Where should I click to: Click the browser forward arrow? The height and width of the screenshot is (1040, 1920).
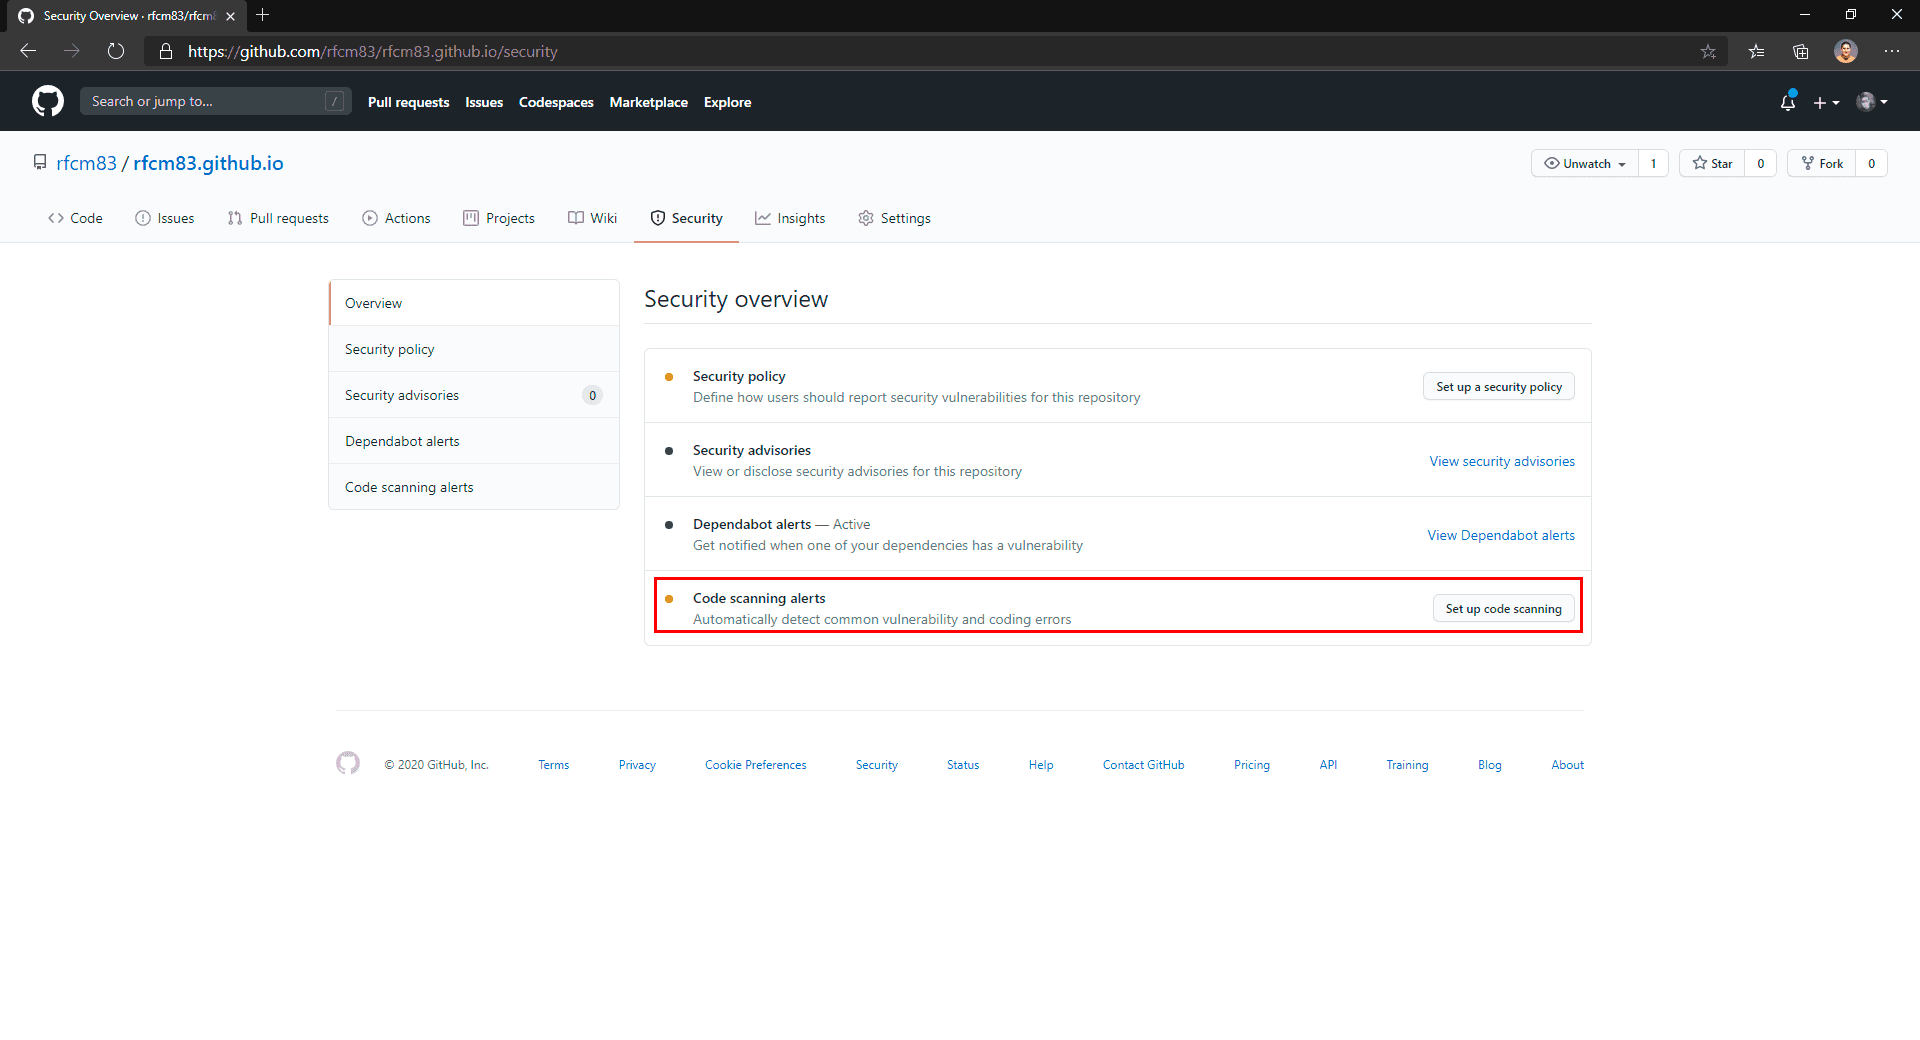coord(72,51)
